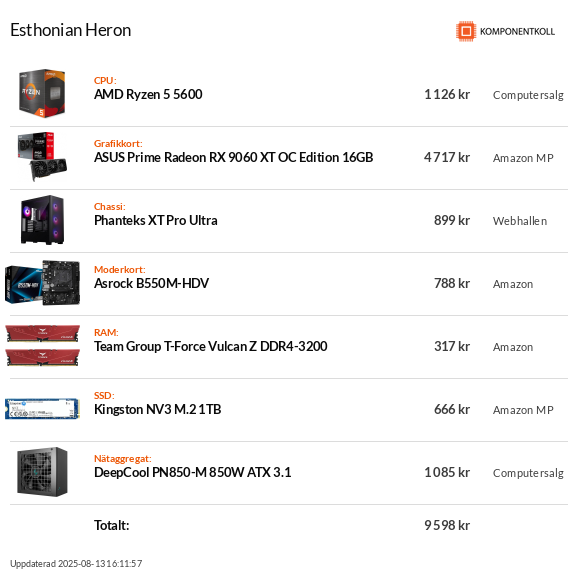The height and width of the screenshot is (577, 577).
Task: Click the 4 717 kr graphics card price
Action: pos(447,157)
